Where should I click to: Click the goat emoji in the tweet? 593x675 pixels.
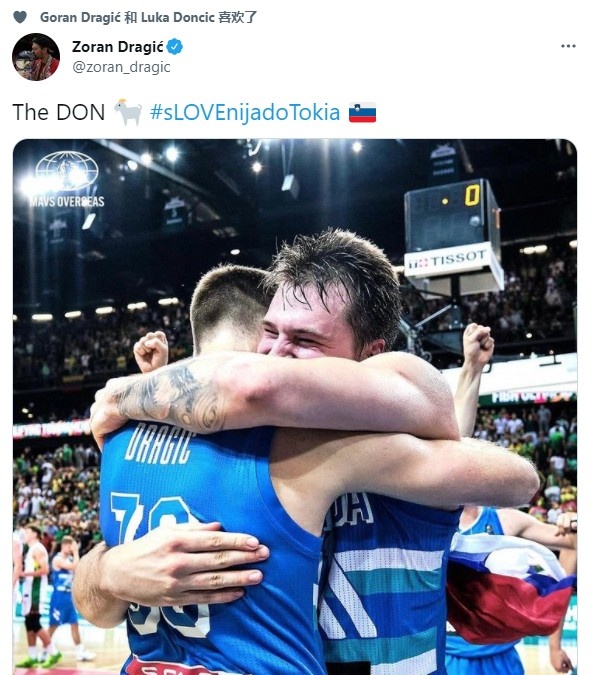tap(128, 112)
